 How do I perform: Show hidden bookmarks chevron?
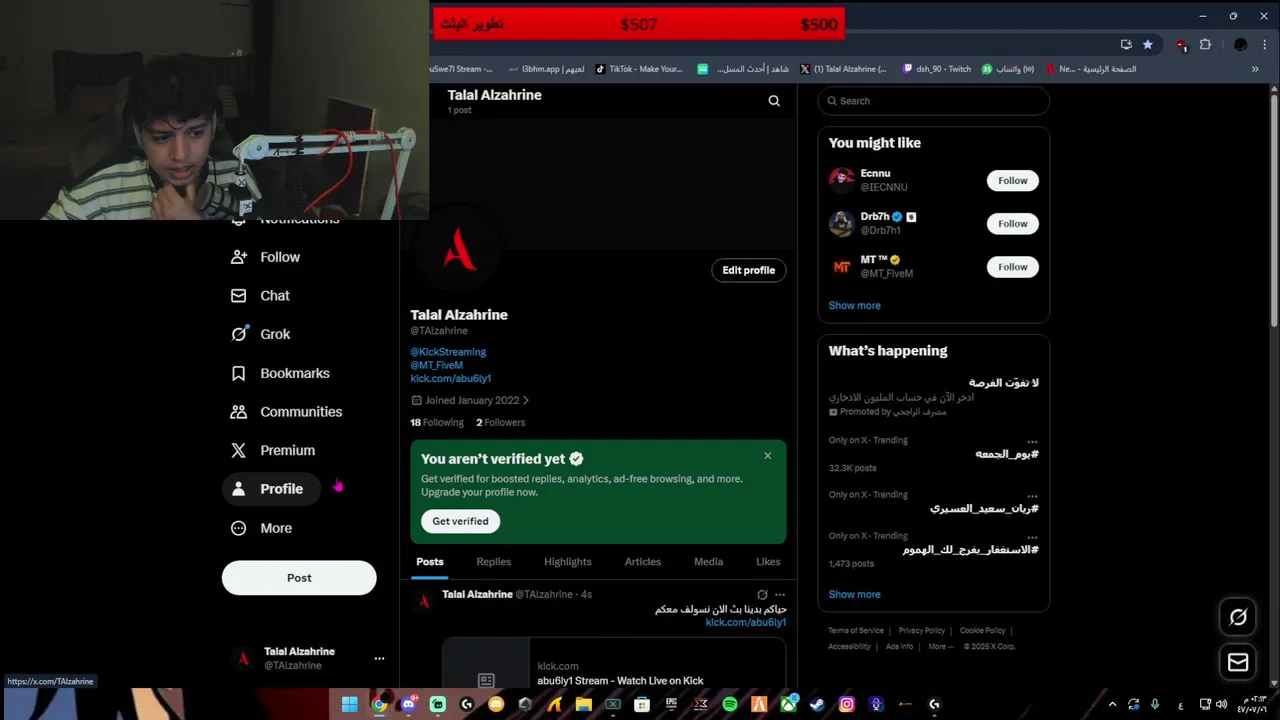pos(1255,69)
